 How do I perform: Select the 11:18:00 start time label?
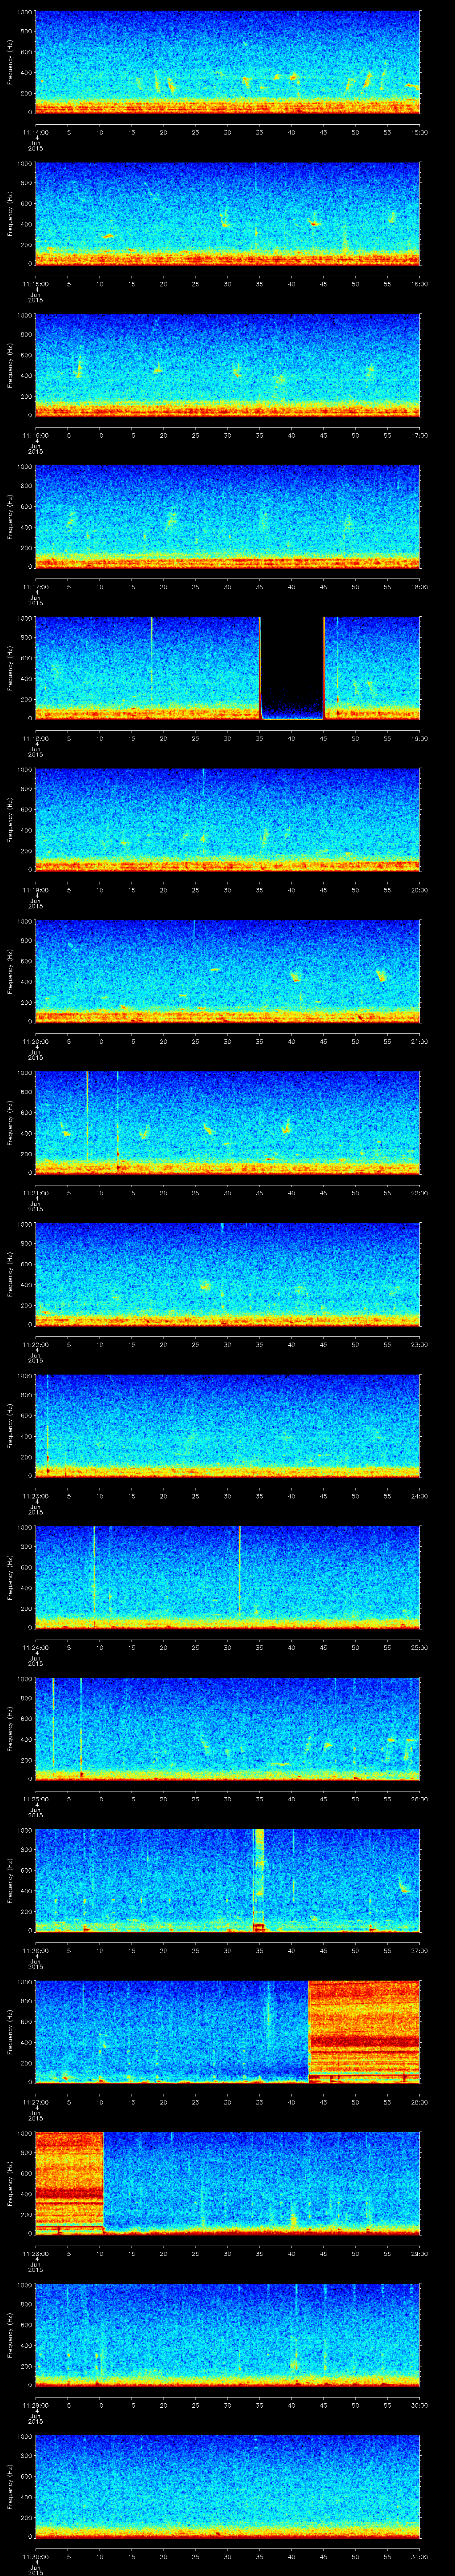click(x=35, y=738)
